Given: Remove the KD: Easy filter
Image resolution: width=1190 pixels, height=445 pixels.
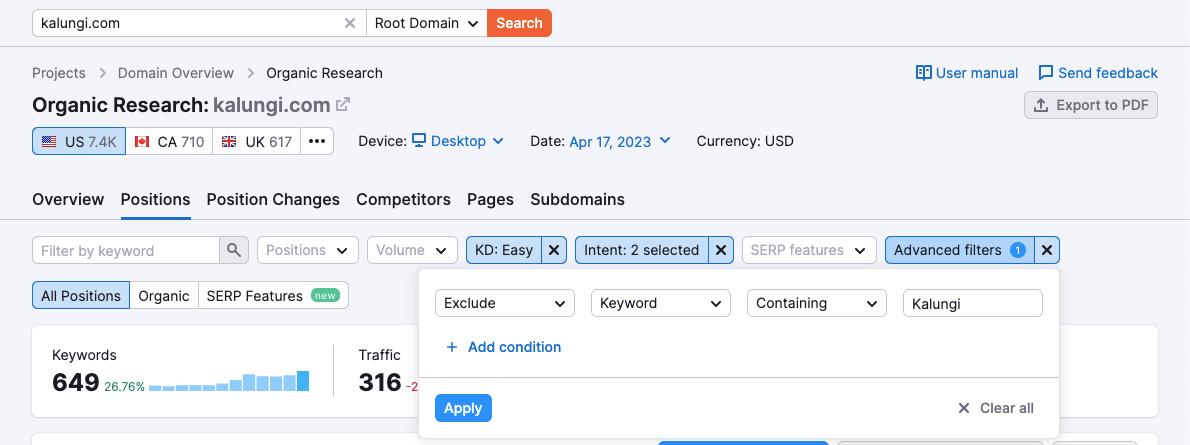Looking at the screenshot, I should (555, 250).
